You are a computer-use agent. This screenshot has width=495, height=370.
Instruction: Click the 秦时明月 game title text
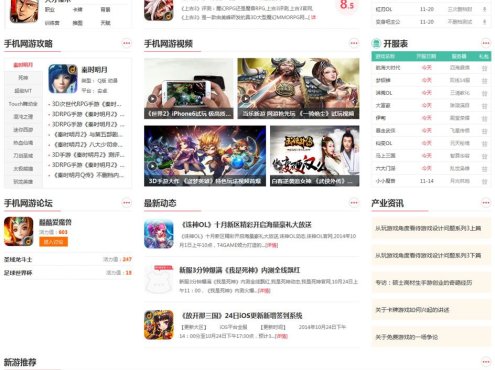[x=94, y=70]
